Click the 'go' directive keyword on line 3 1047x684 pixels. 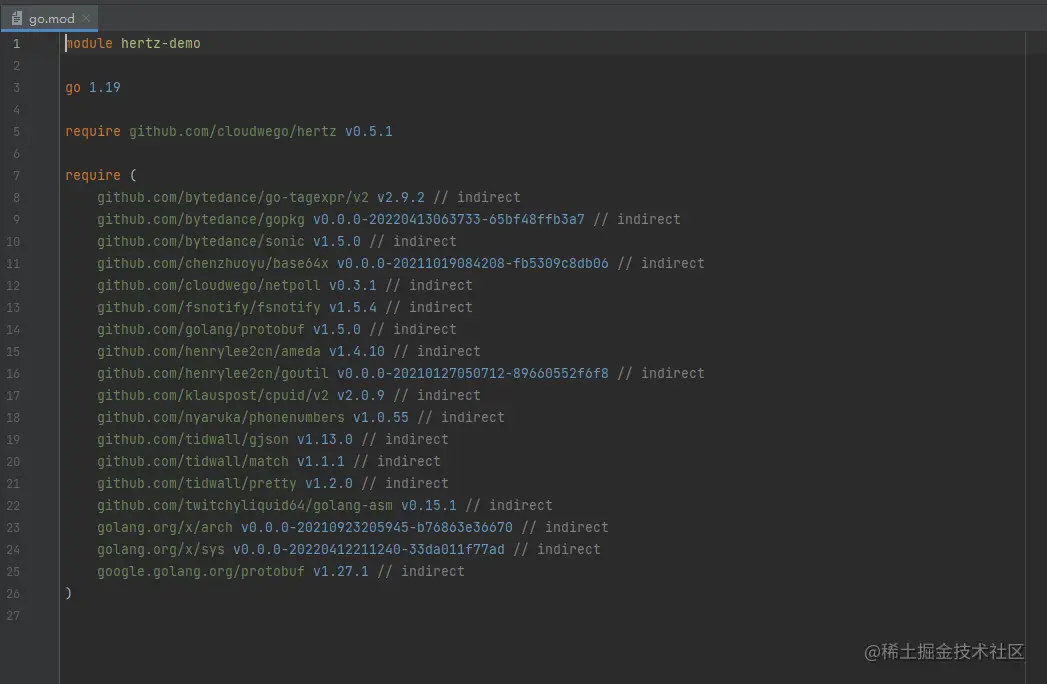[x=73, y=88]
